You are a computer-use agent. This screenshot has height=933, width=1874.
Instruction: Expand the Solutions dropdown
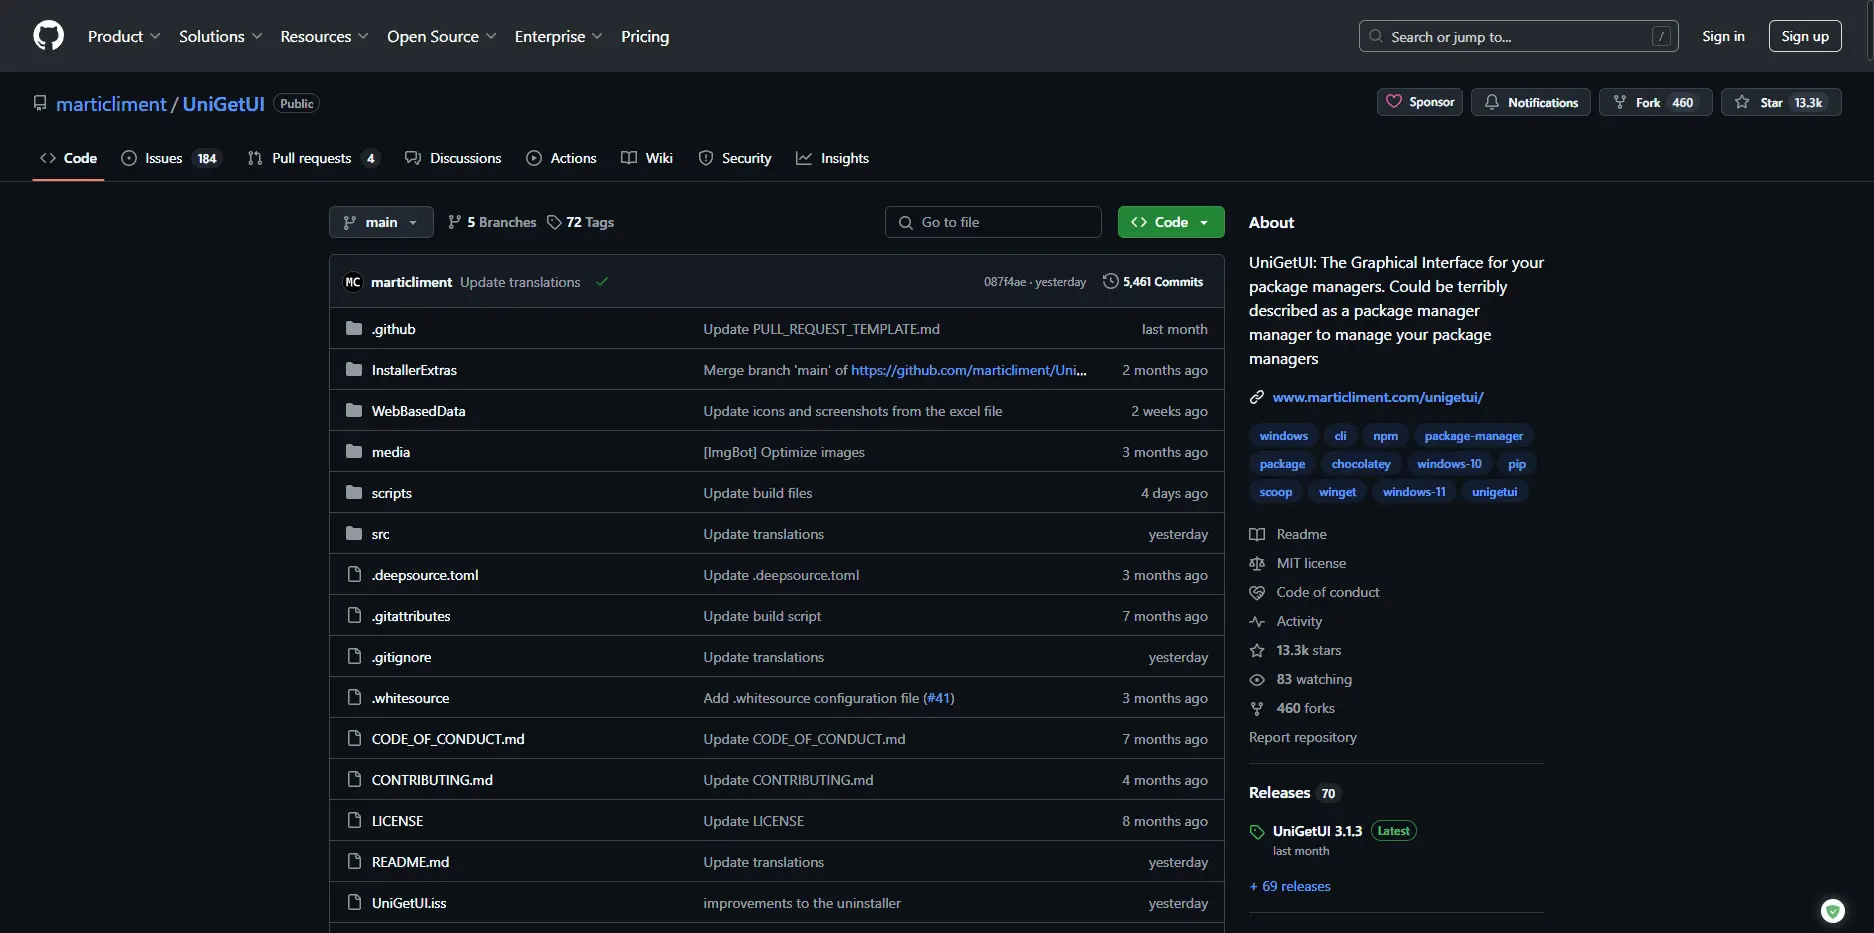(x=221, y=36)
